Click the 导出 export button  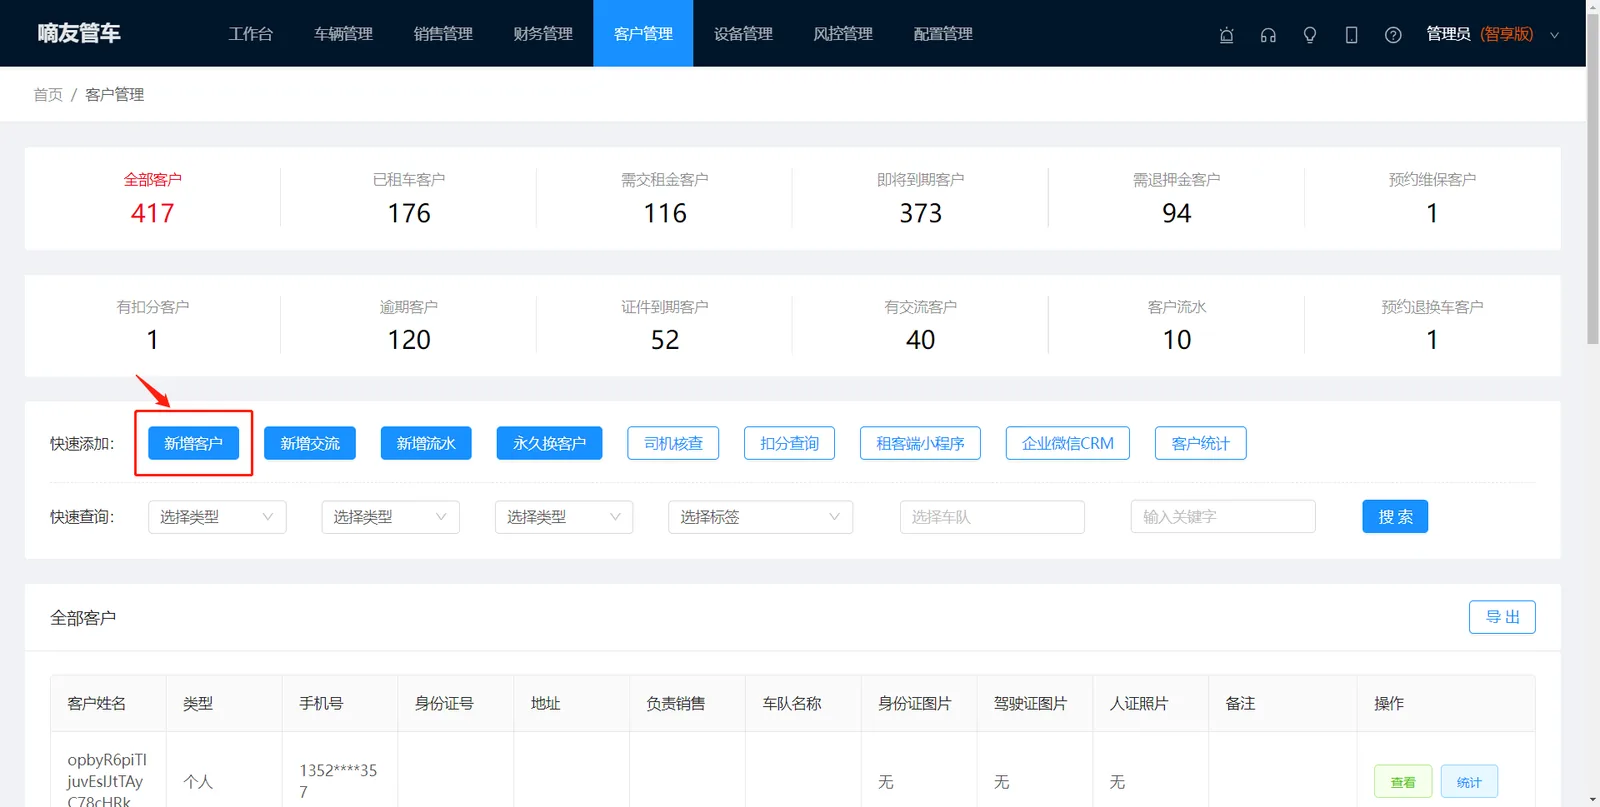tap(1502, 617)
